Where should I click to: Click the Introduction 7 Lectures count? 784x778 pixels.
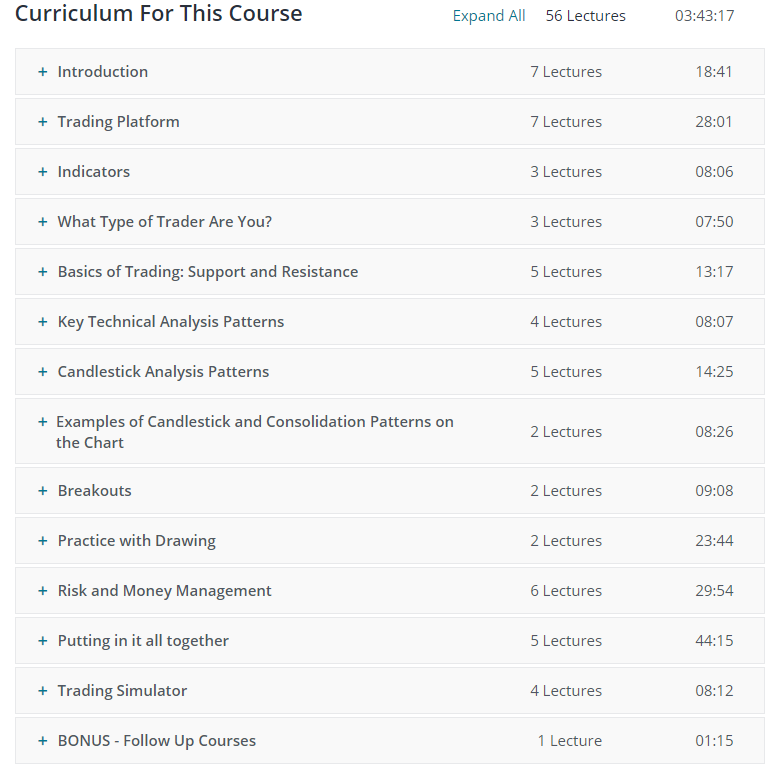(566, 72)
